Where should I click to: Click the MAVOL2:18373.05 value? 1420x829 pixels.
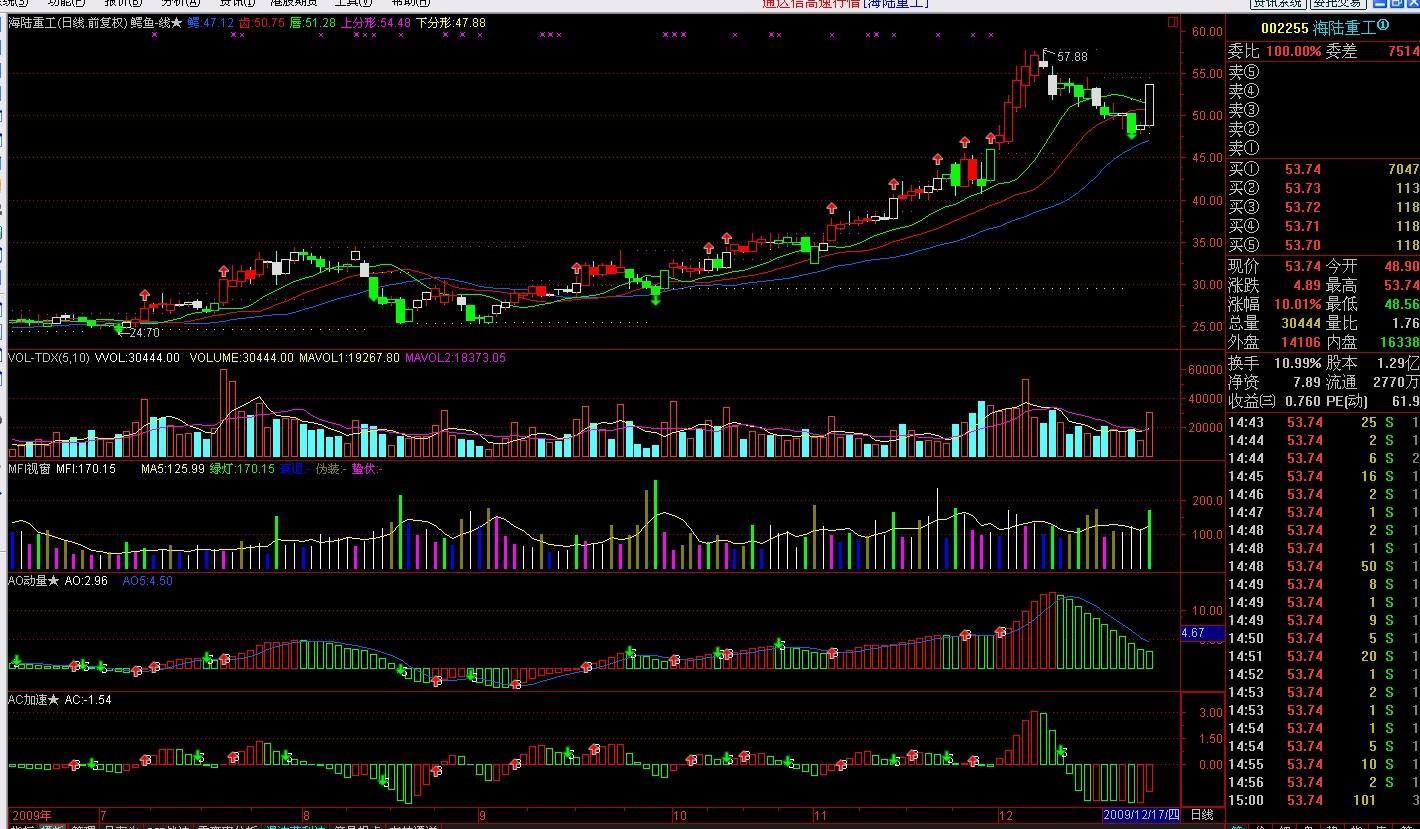455,357
